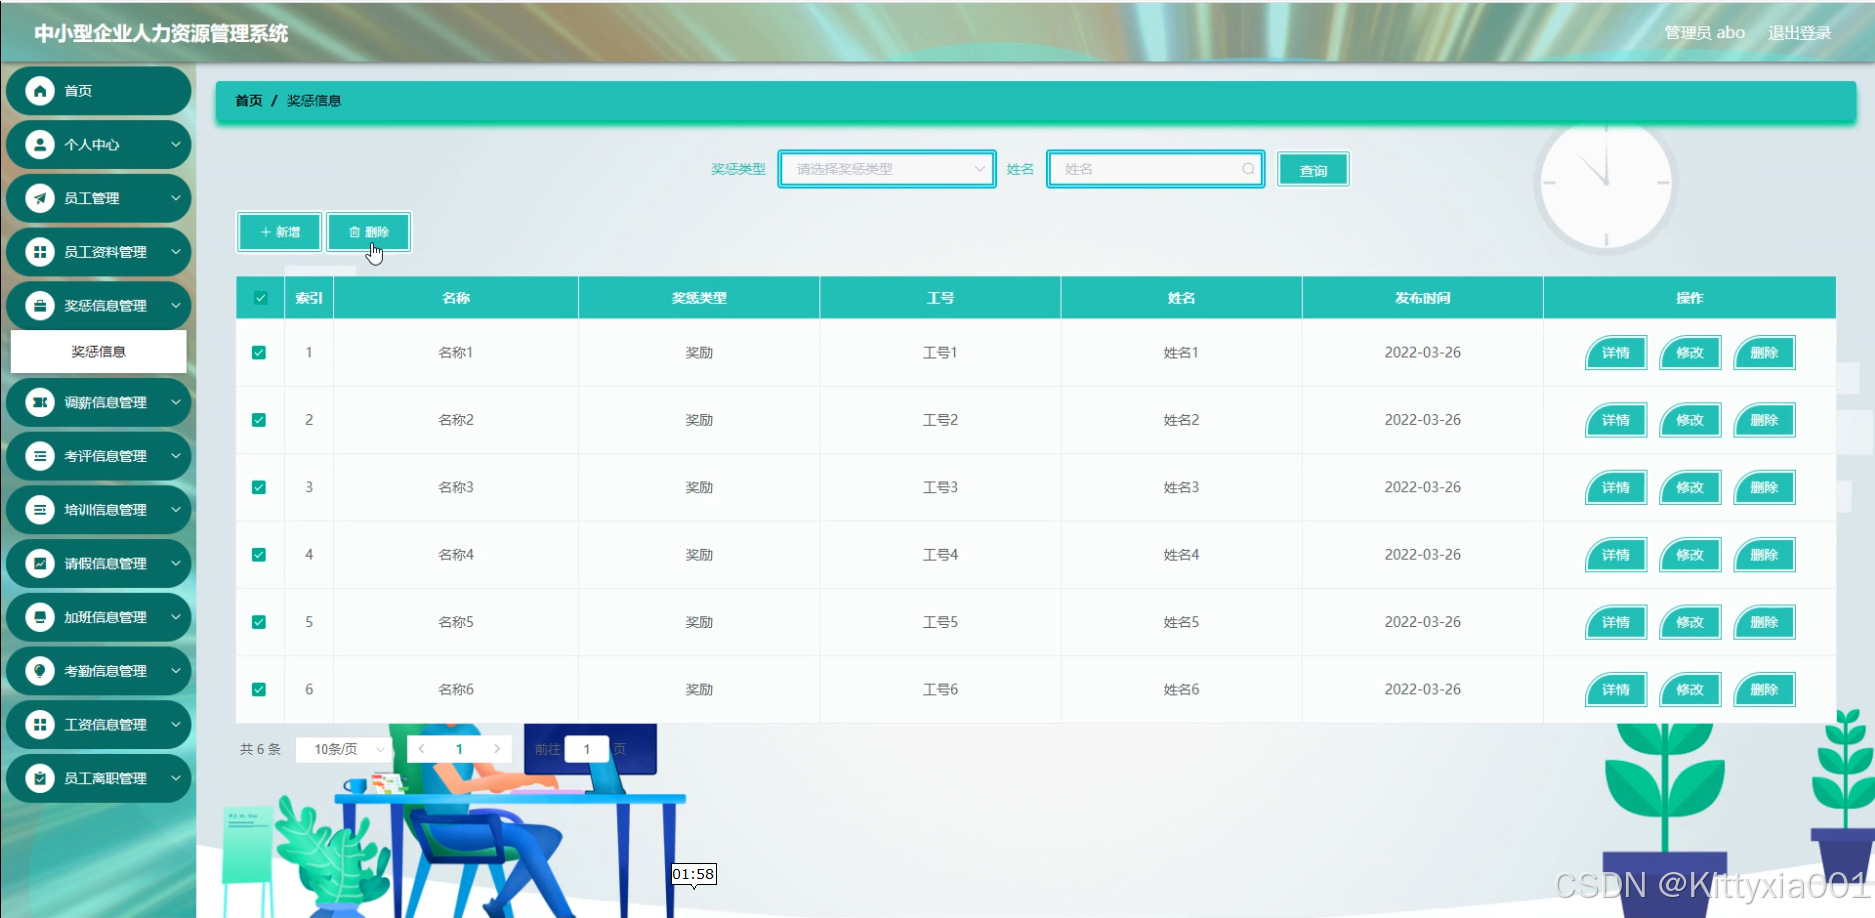Click the icon beside 调薪信息管理
1875x918 pixels.
coord(40,403)
